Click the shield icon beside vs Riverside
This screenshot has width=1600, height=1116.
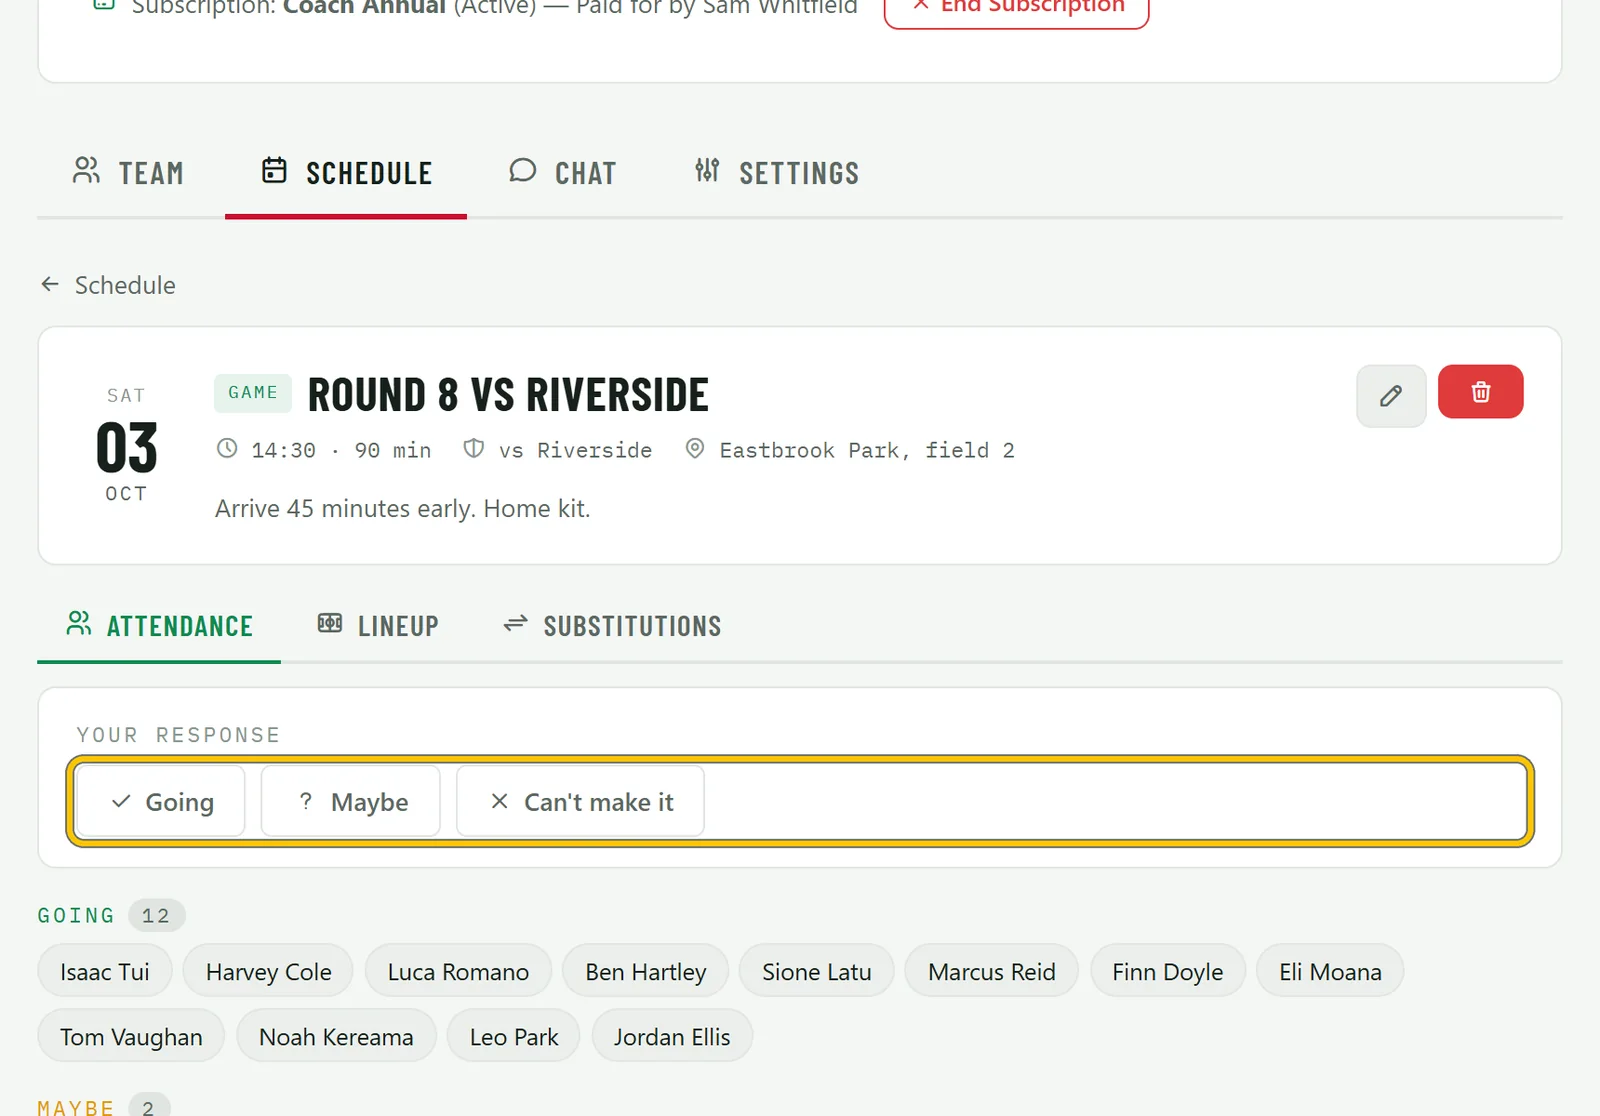(474, 449)
